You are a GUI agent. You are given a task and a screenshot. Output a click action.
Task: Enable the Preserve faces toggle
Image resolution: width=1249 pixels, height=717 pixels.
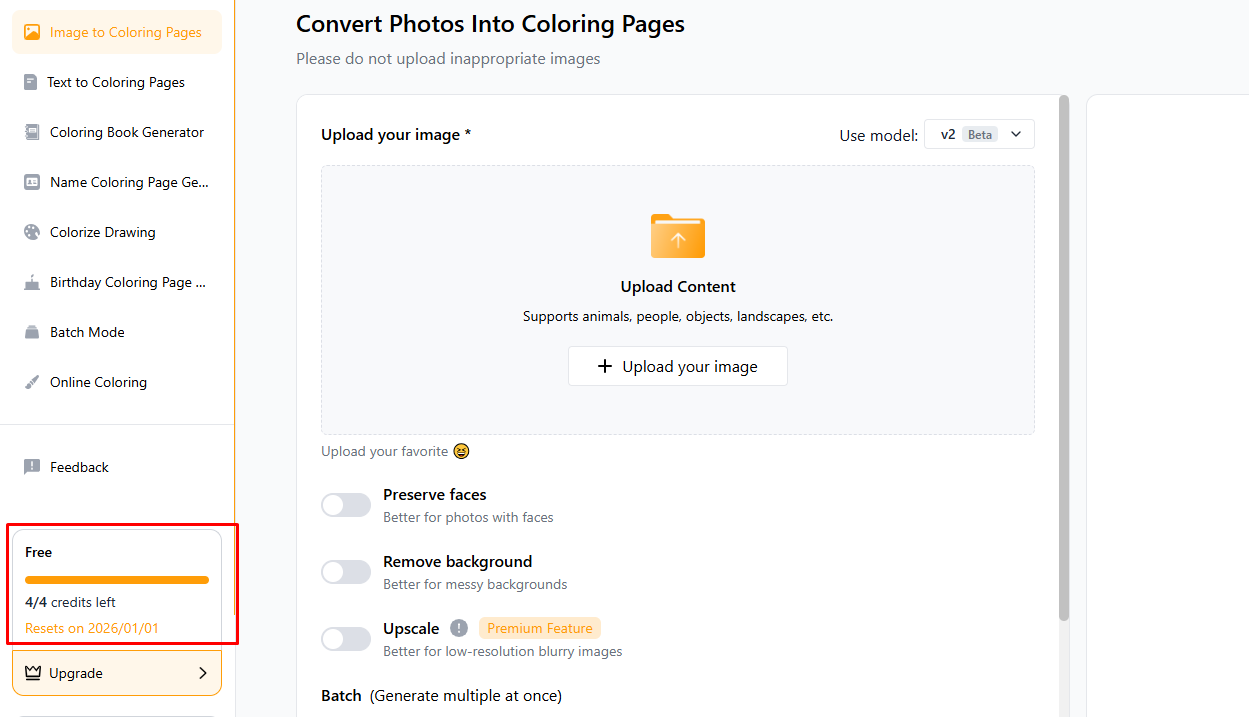[x=346, y=505]
